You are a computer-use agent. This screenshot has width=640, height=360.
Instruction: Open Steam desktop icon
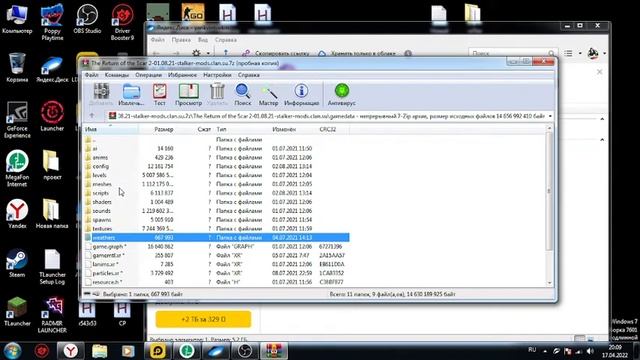click(x=17, y=263)
